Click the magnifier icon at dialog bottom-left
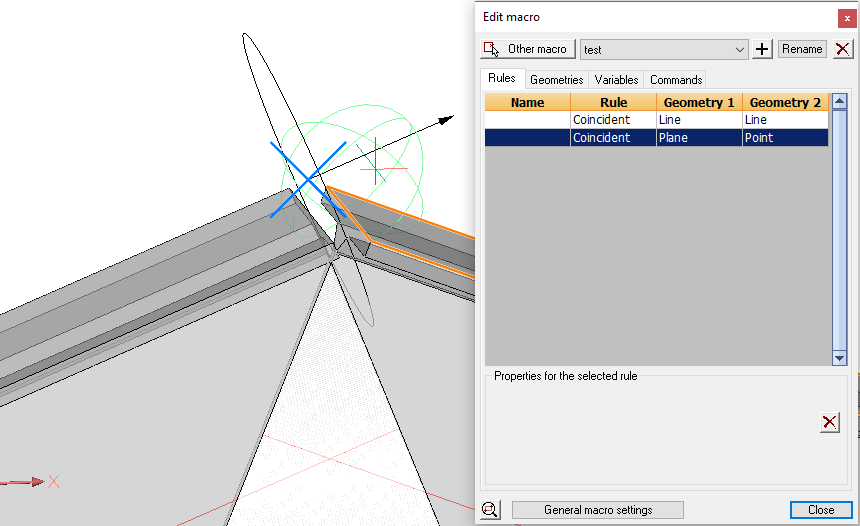 coord(490,510)
